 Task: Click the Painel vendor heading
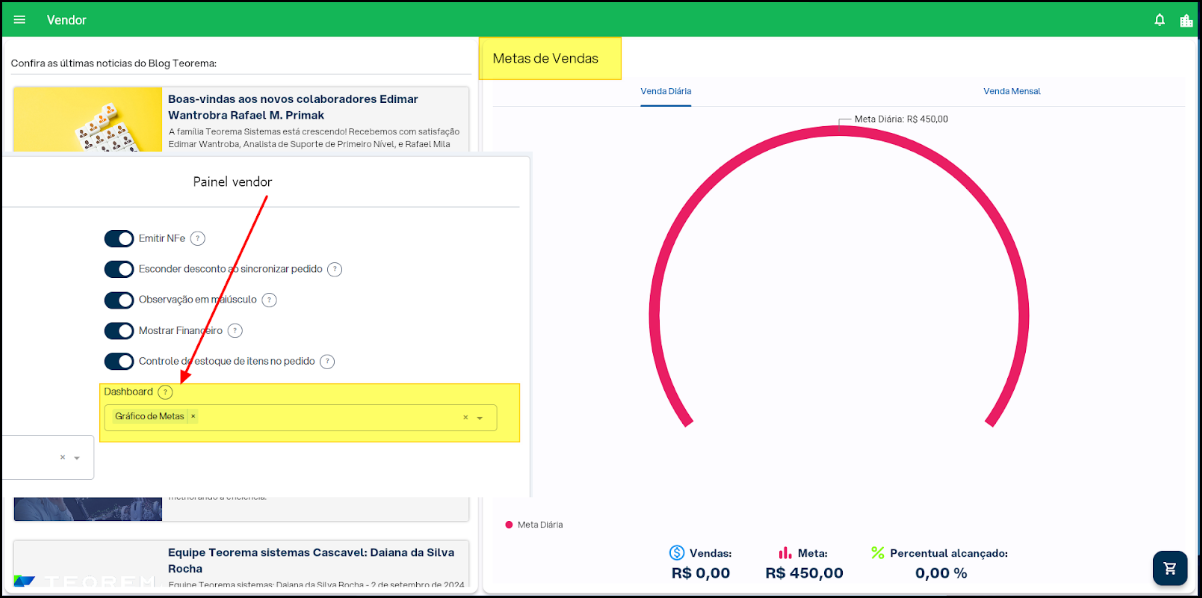coord(232,182)
